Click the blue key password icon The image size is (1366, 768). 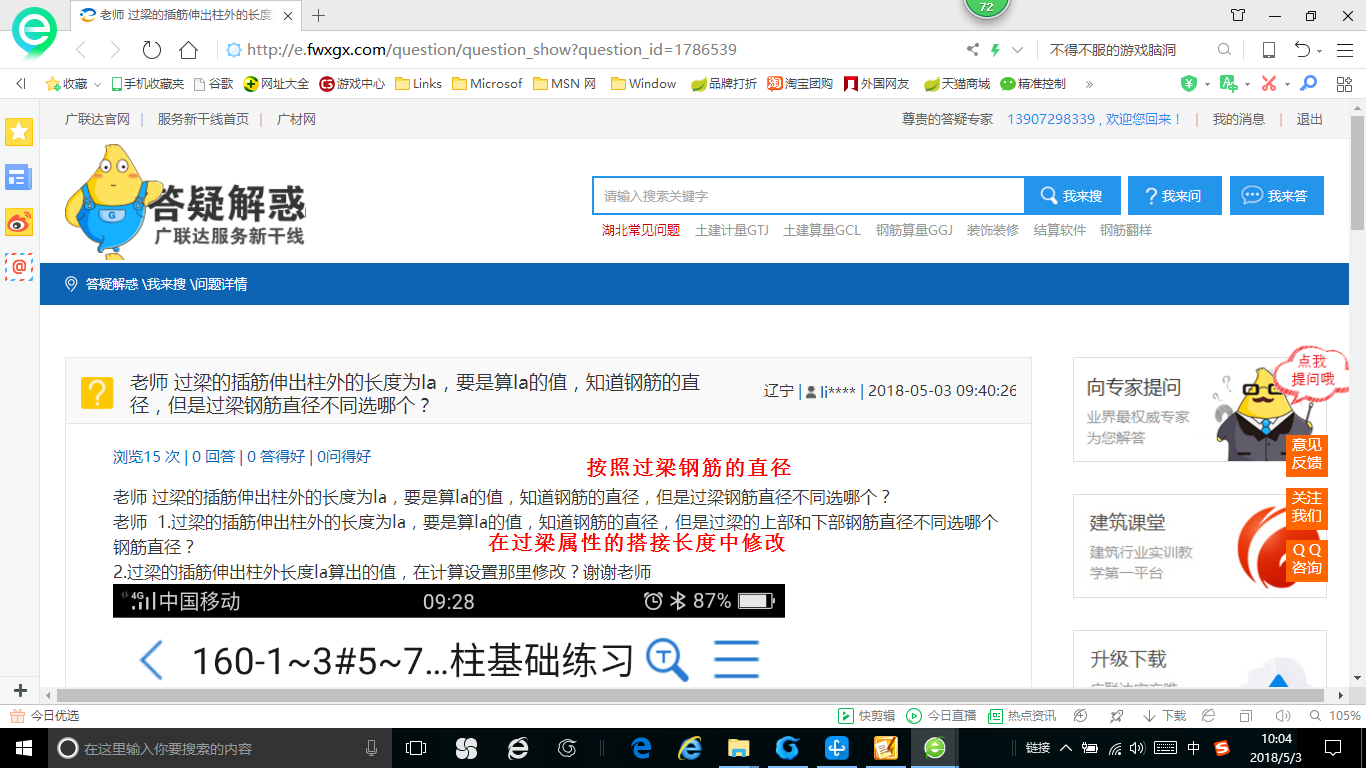(x=1308, y=83)
